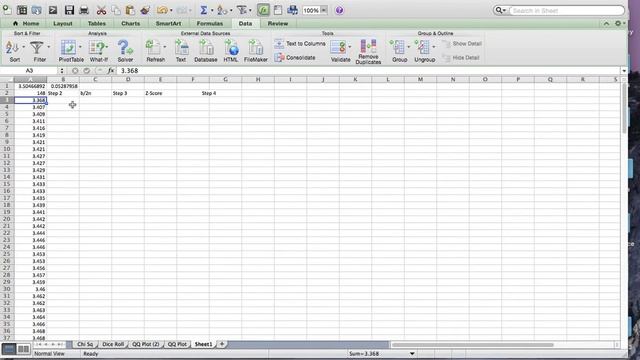
Task: Open the Dice Roll sheet tab
Action: tap(113, 344)
